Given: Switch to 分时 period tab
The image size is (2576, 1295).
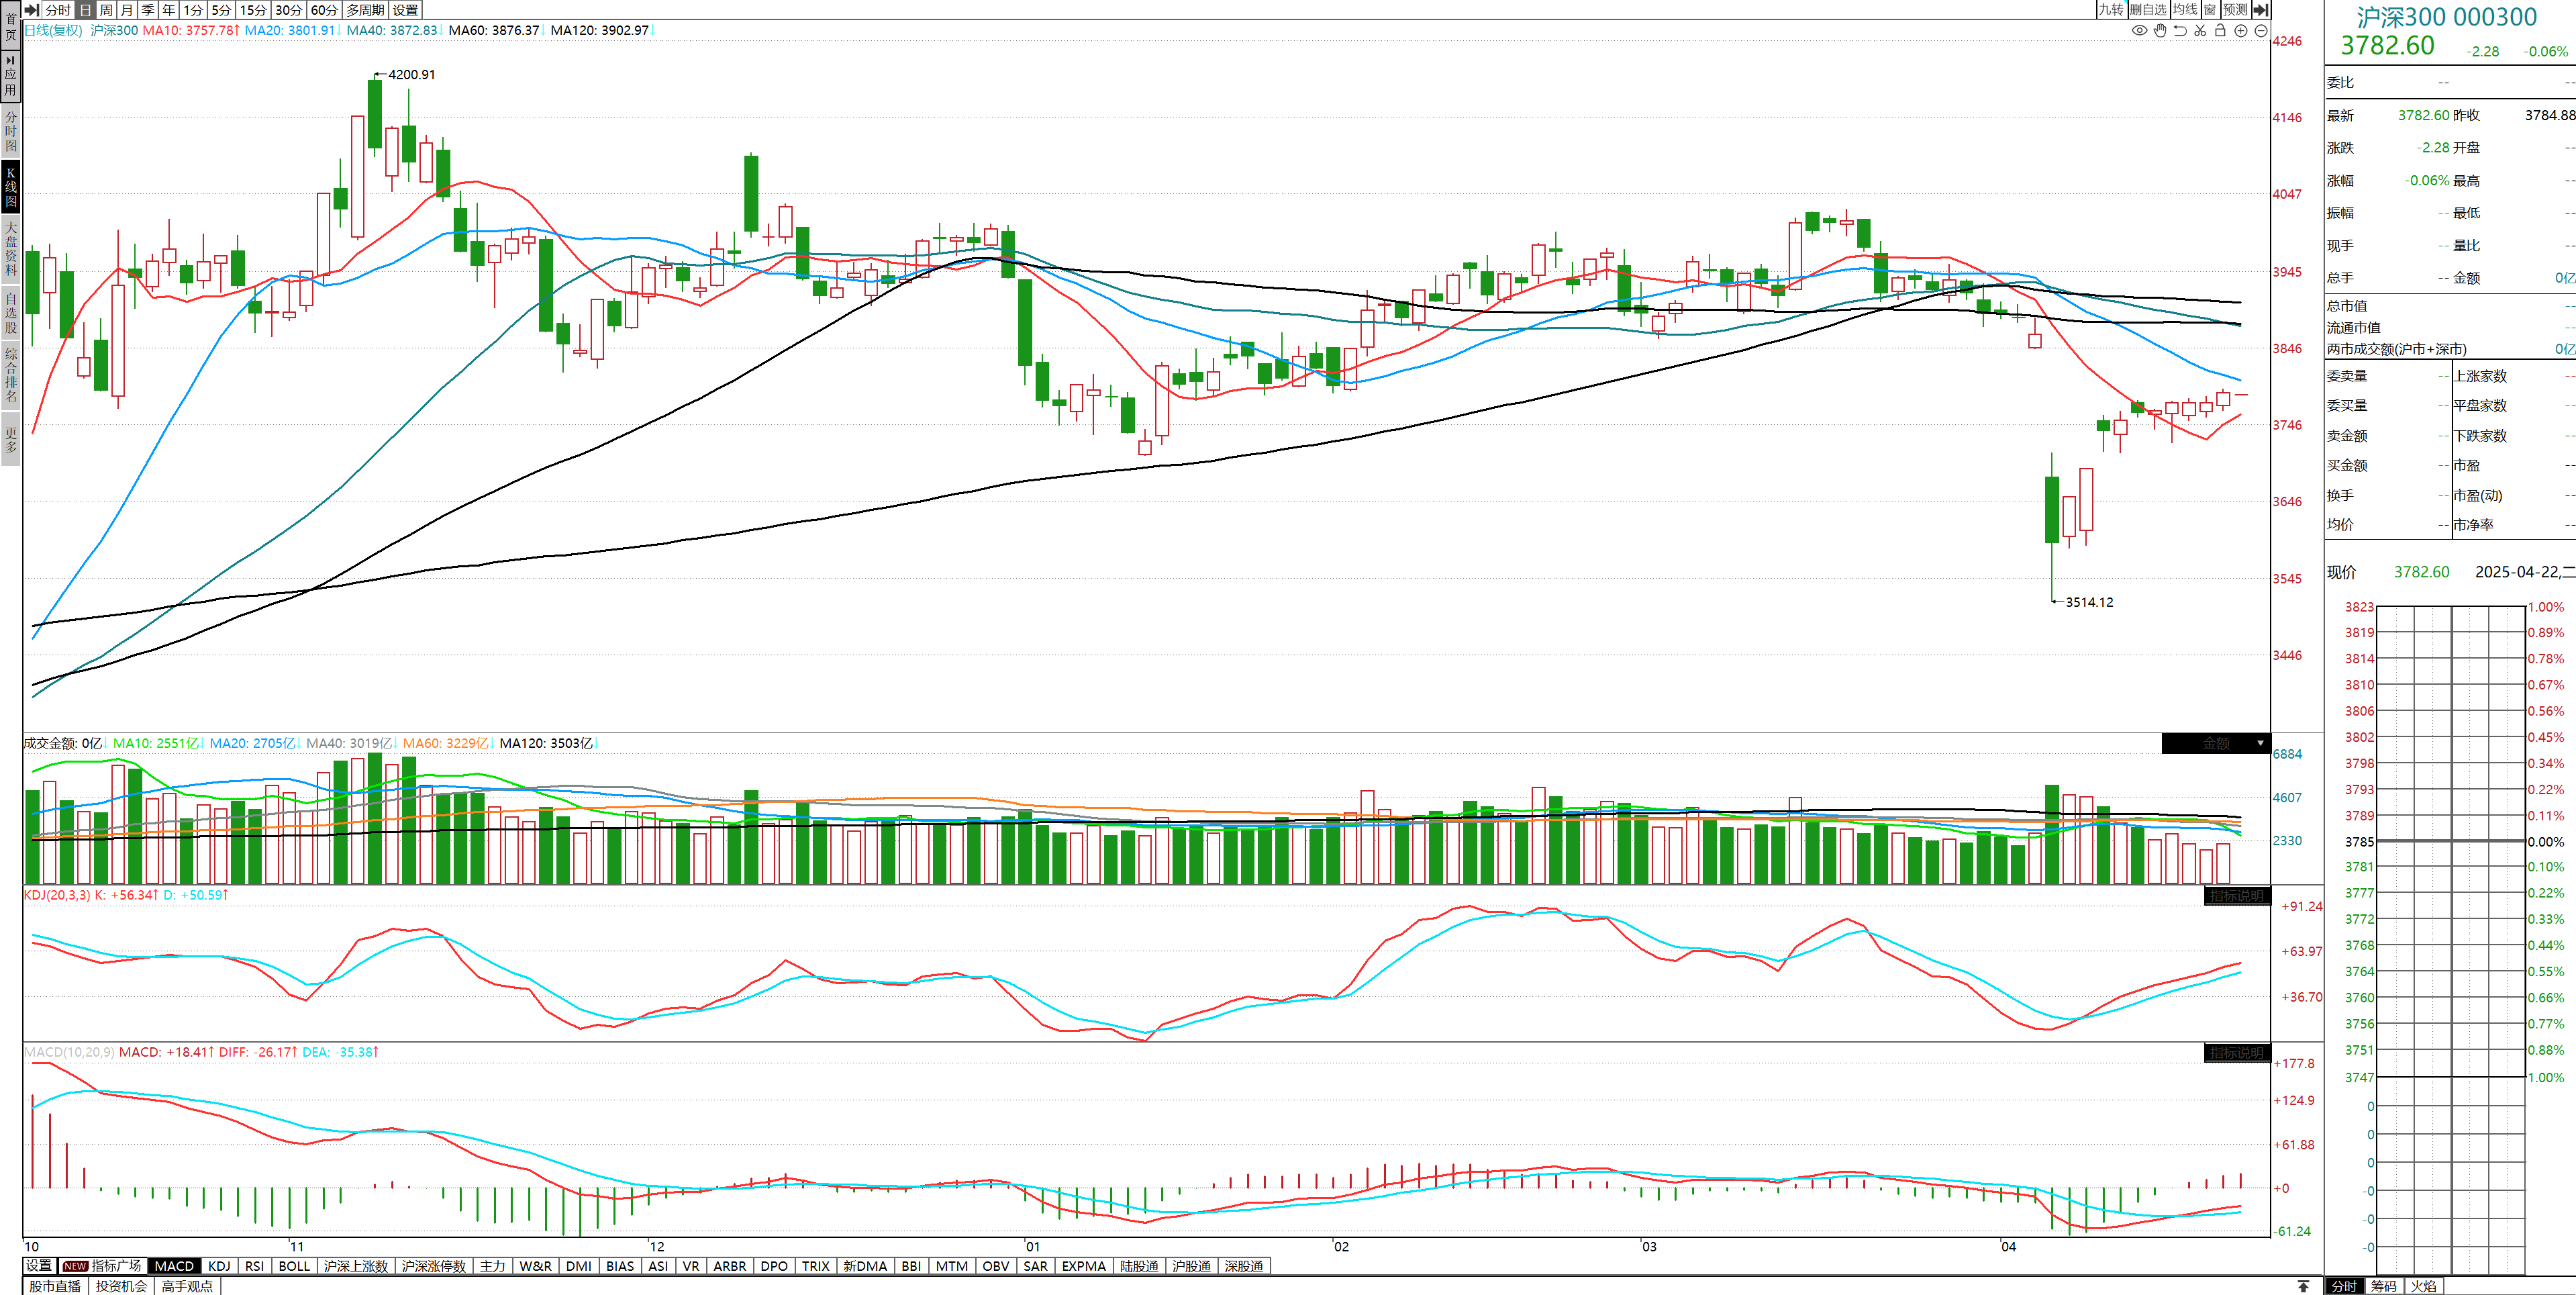Looking at the screenshot, I should click(58, 10).
